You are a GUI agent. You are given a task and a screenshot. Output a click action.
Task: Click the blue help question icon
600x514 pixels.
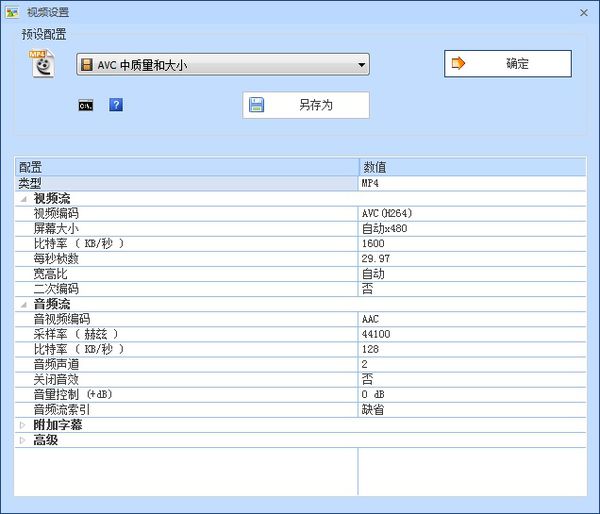click(116, 105)
